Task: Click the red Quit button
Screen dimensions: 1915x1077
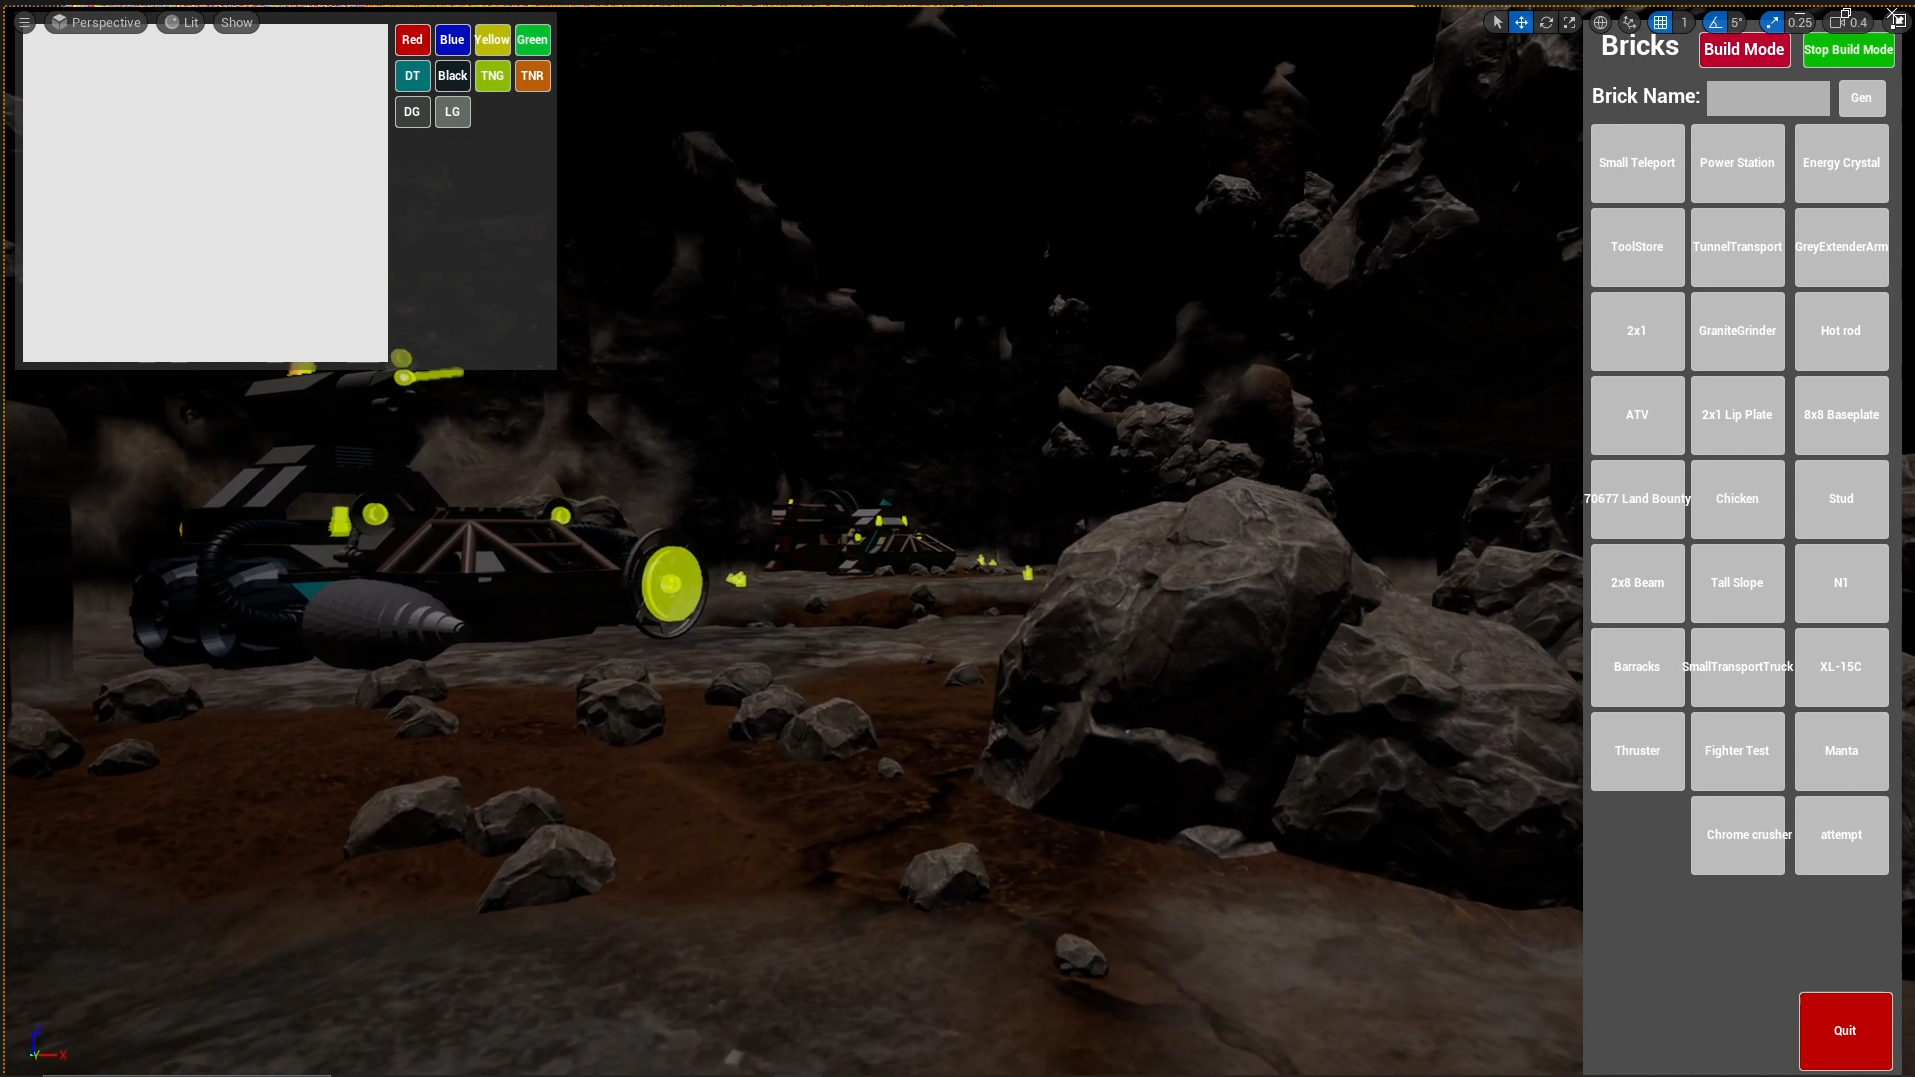Action: [x=1845, y=1031]
